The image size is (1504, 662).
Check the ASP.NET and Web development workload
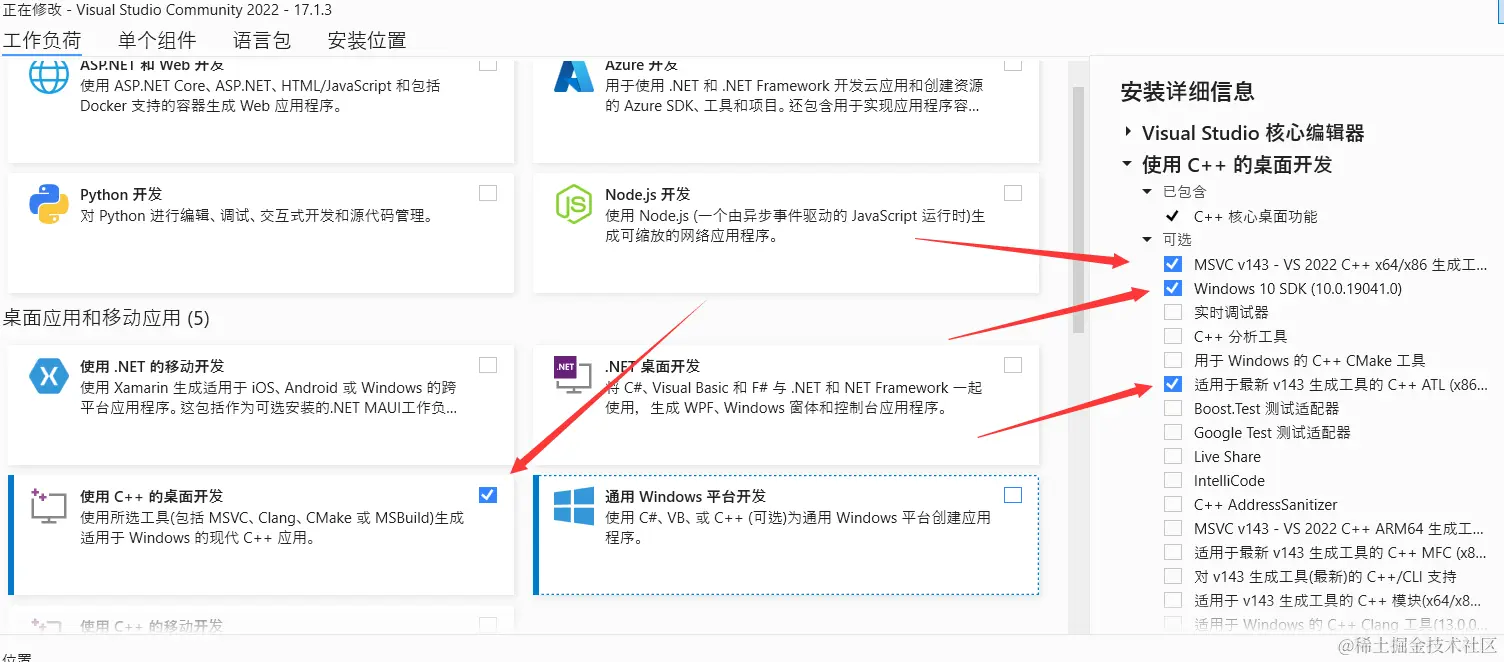488,63
